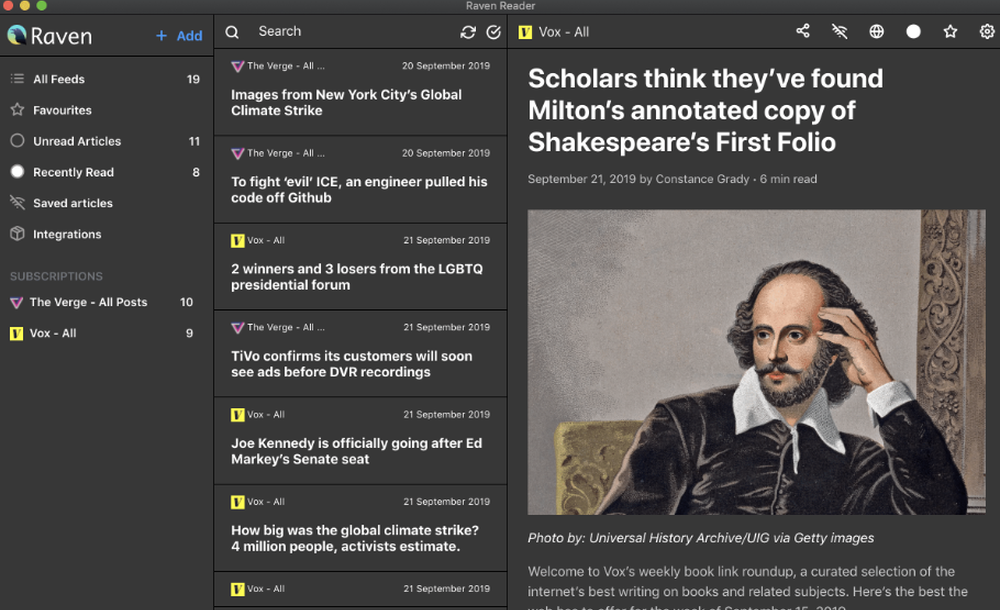Screen dimensions: 1000x610
Task: Select The Verge - All Posts subscription
Action: point(102,302)
